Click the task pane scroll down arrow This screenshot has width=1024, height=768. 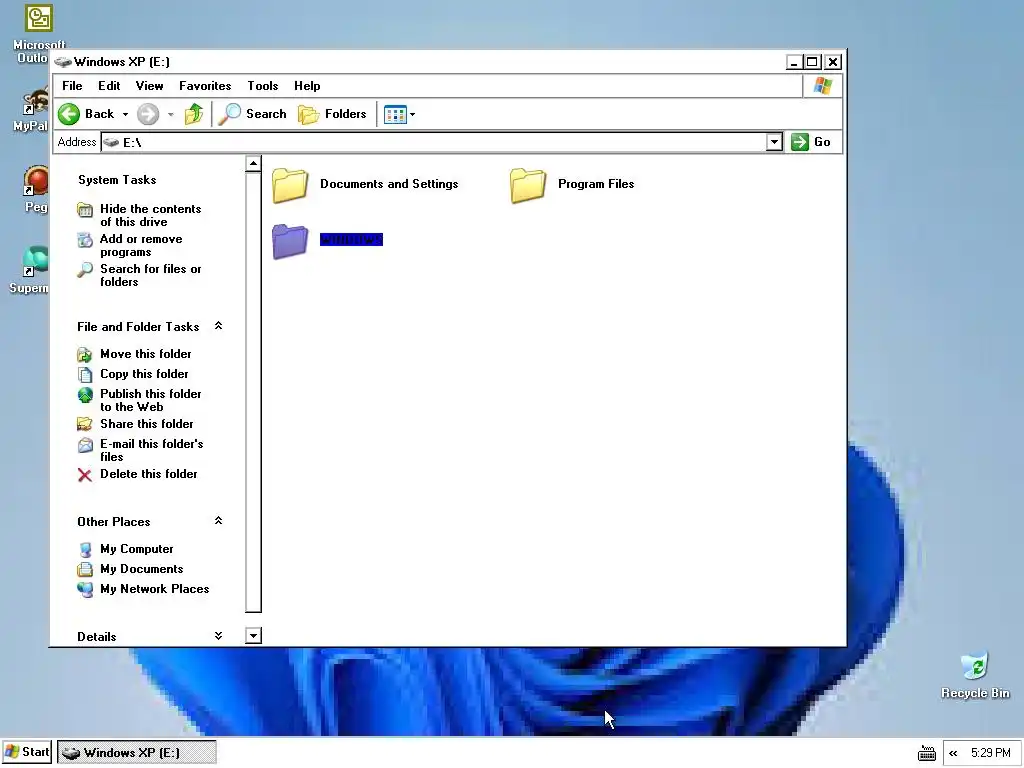pyautogui.click(x=253, y=635)
